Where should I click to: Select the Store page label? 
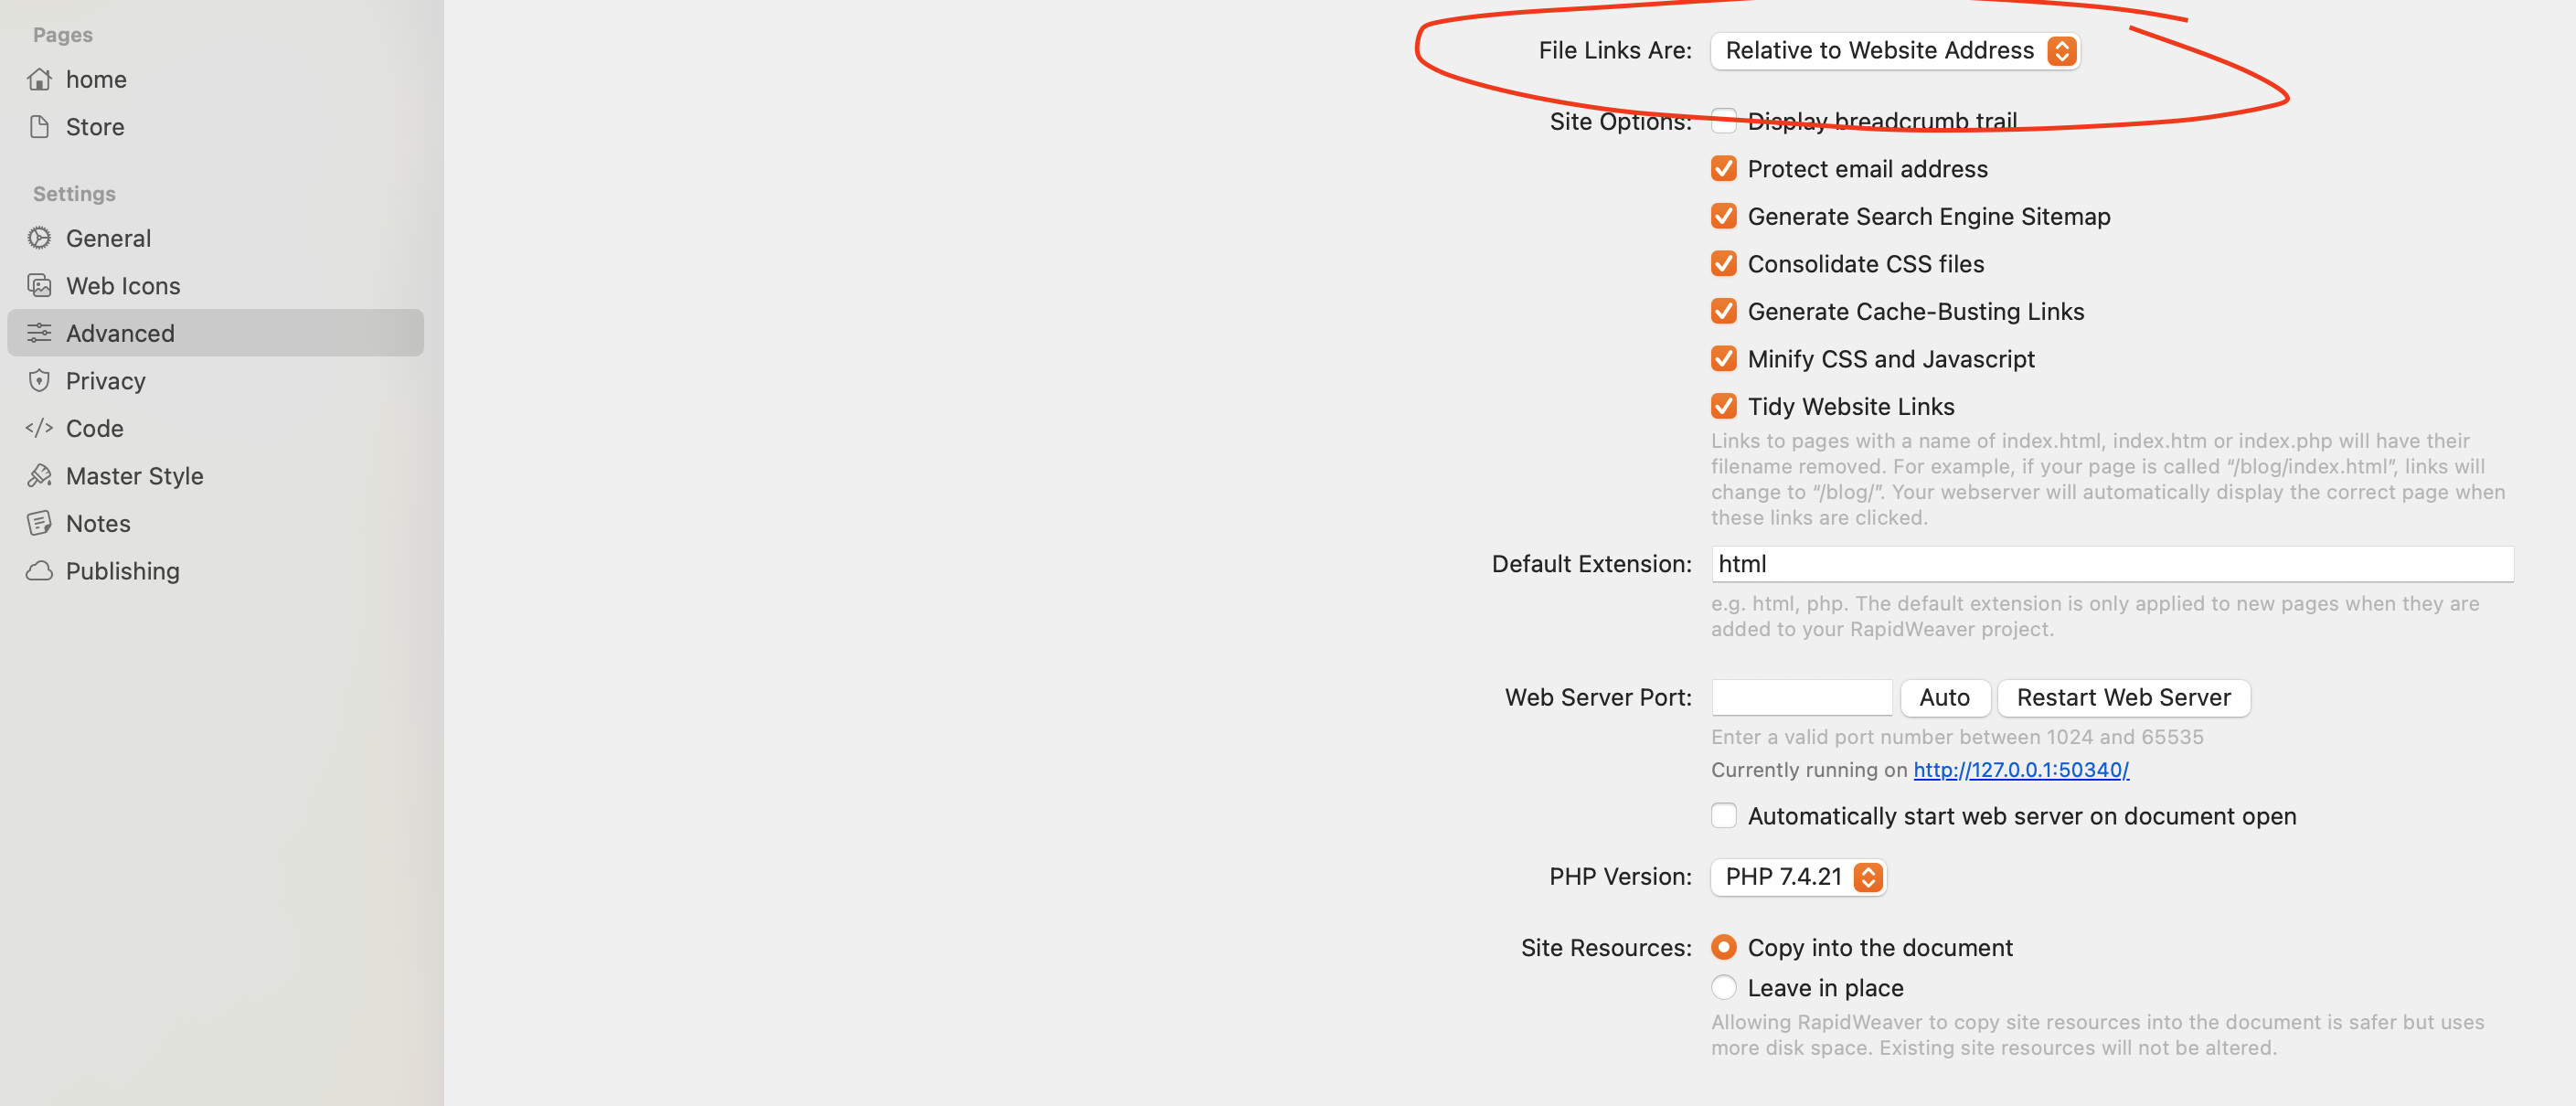click(x=95, y=127)
